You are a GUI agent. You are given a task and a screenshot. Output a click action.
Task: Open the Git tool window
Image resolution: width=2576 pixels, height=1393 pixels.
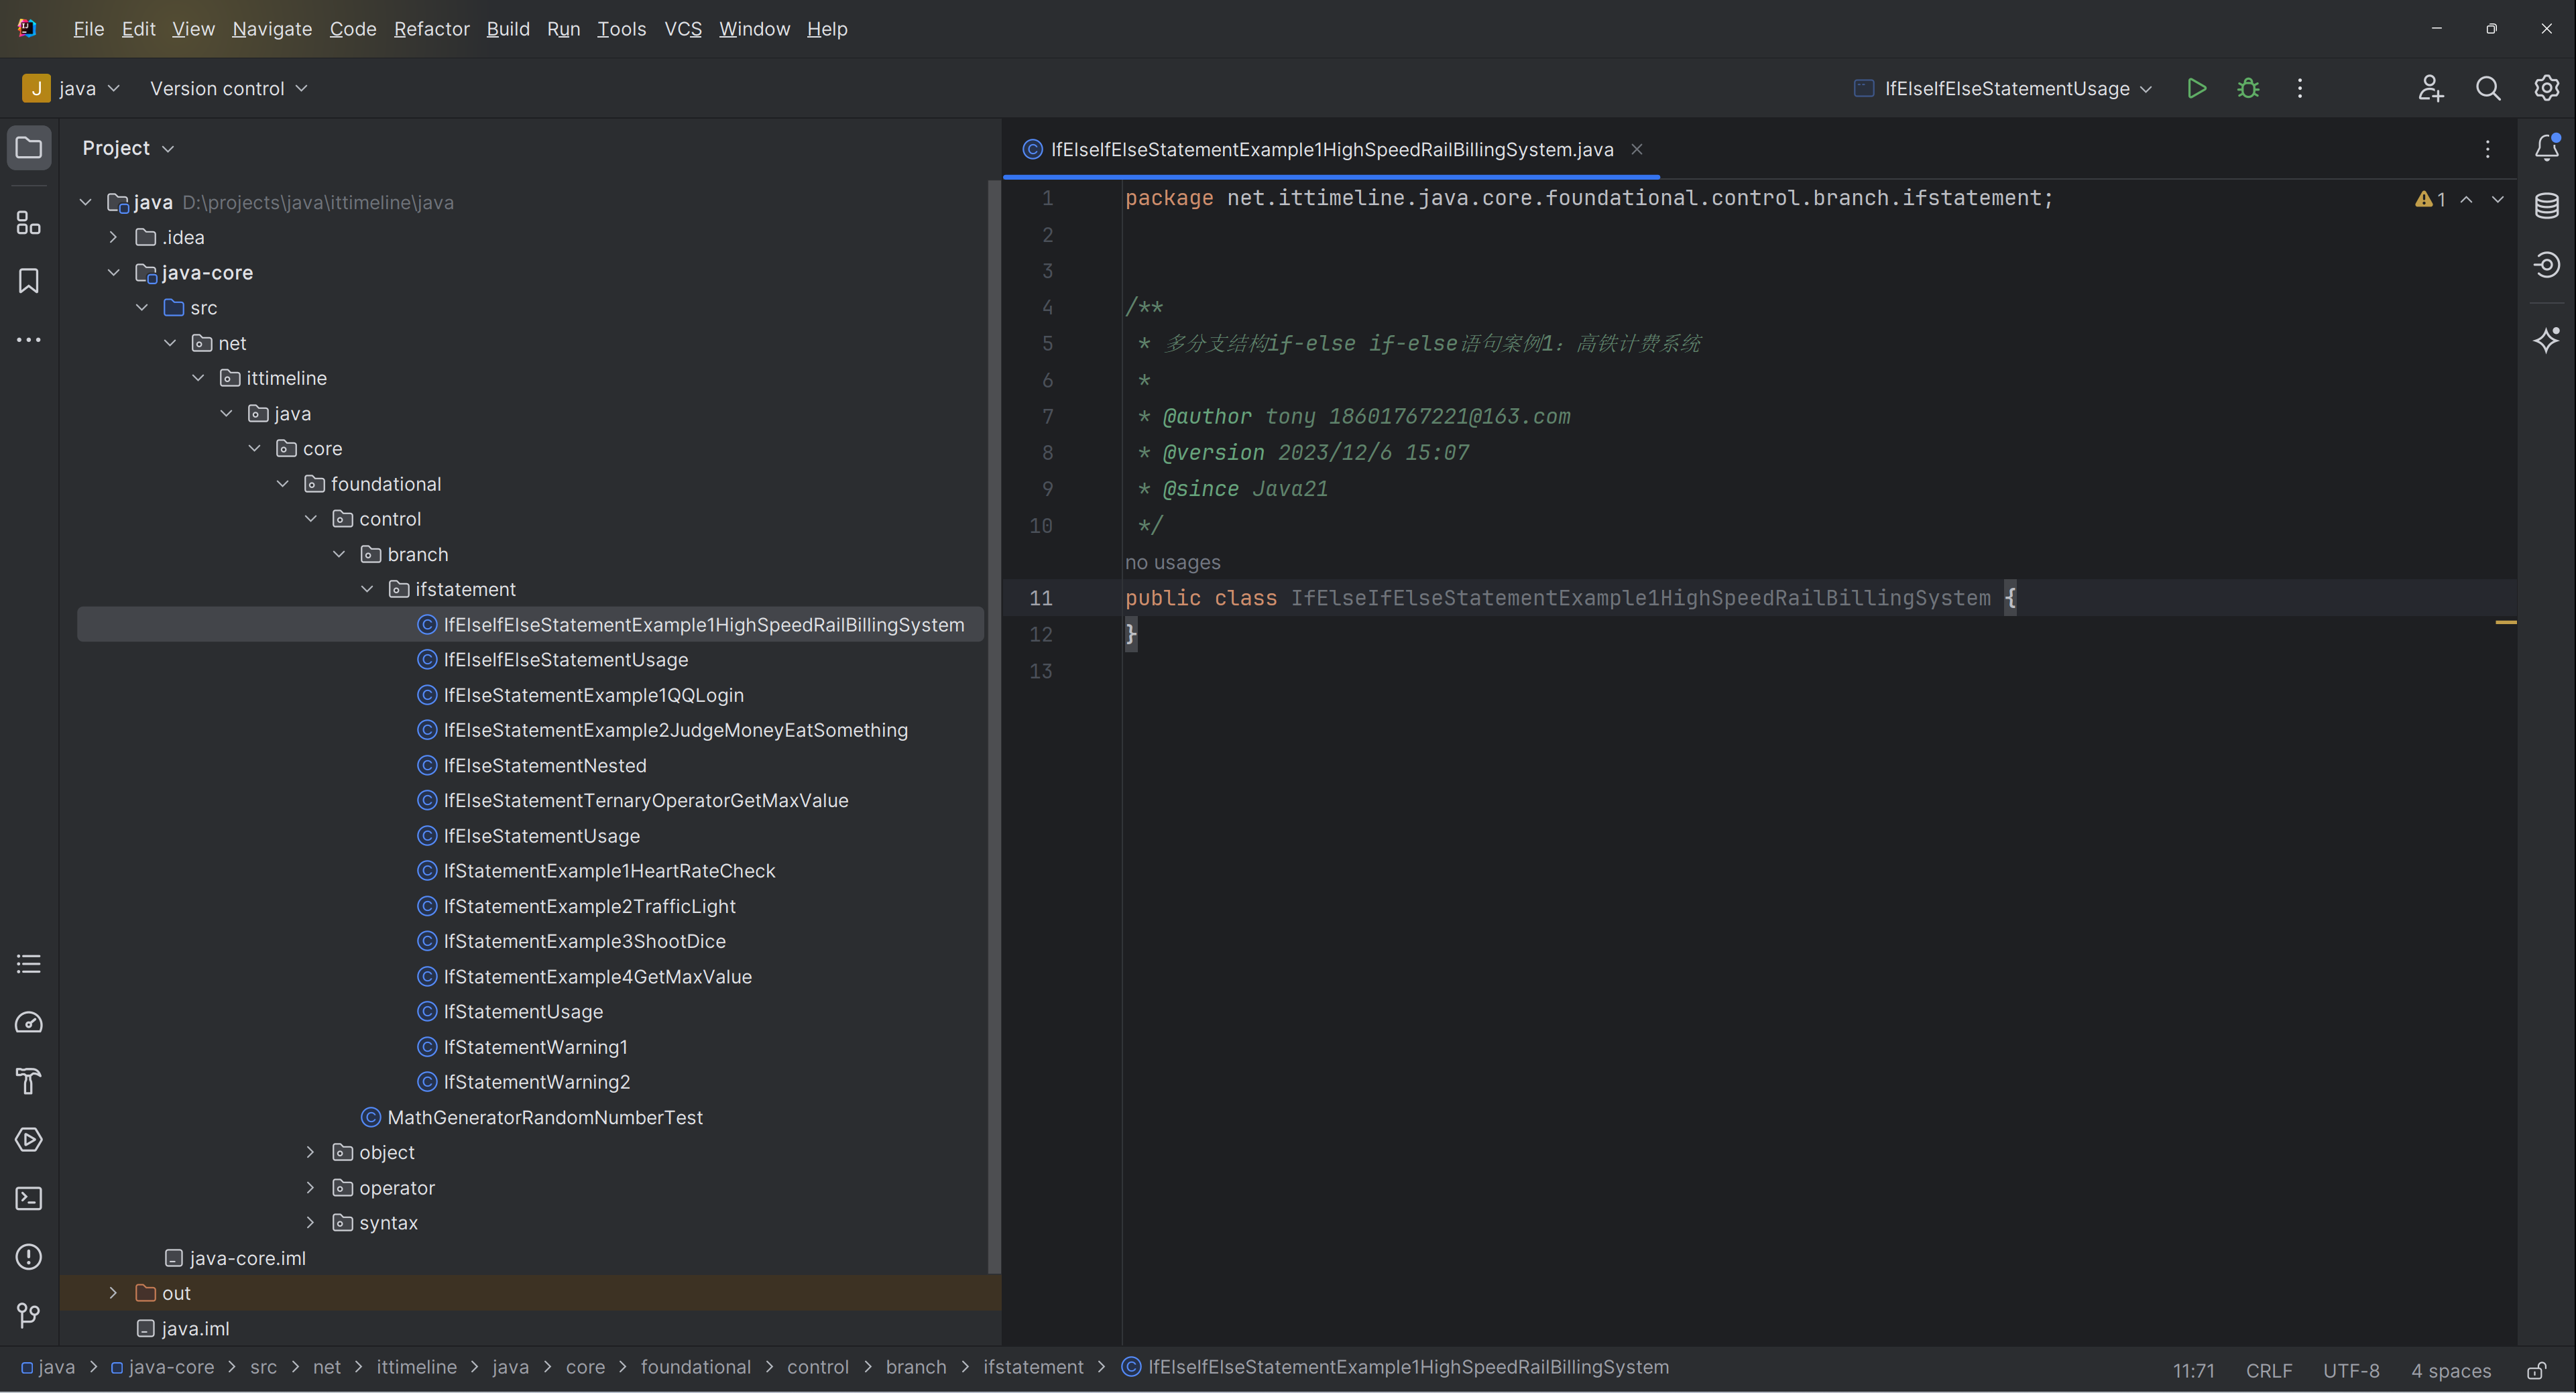point(29,1316)
